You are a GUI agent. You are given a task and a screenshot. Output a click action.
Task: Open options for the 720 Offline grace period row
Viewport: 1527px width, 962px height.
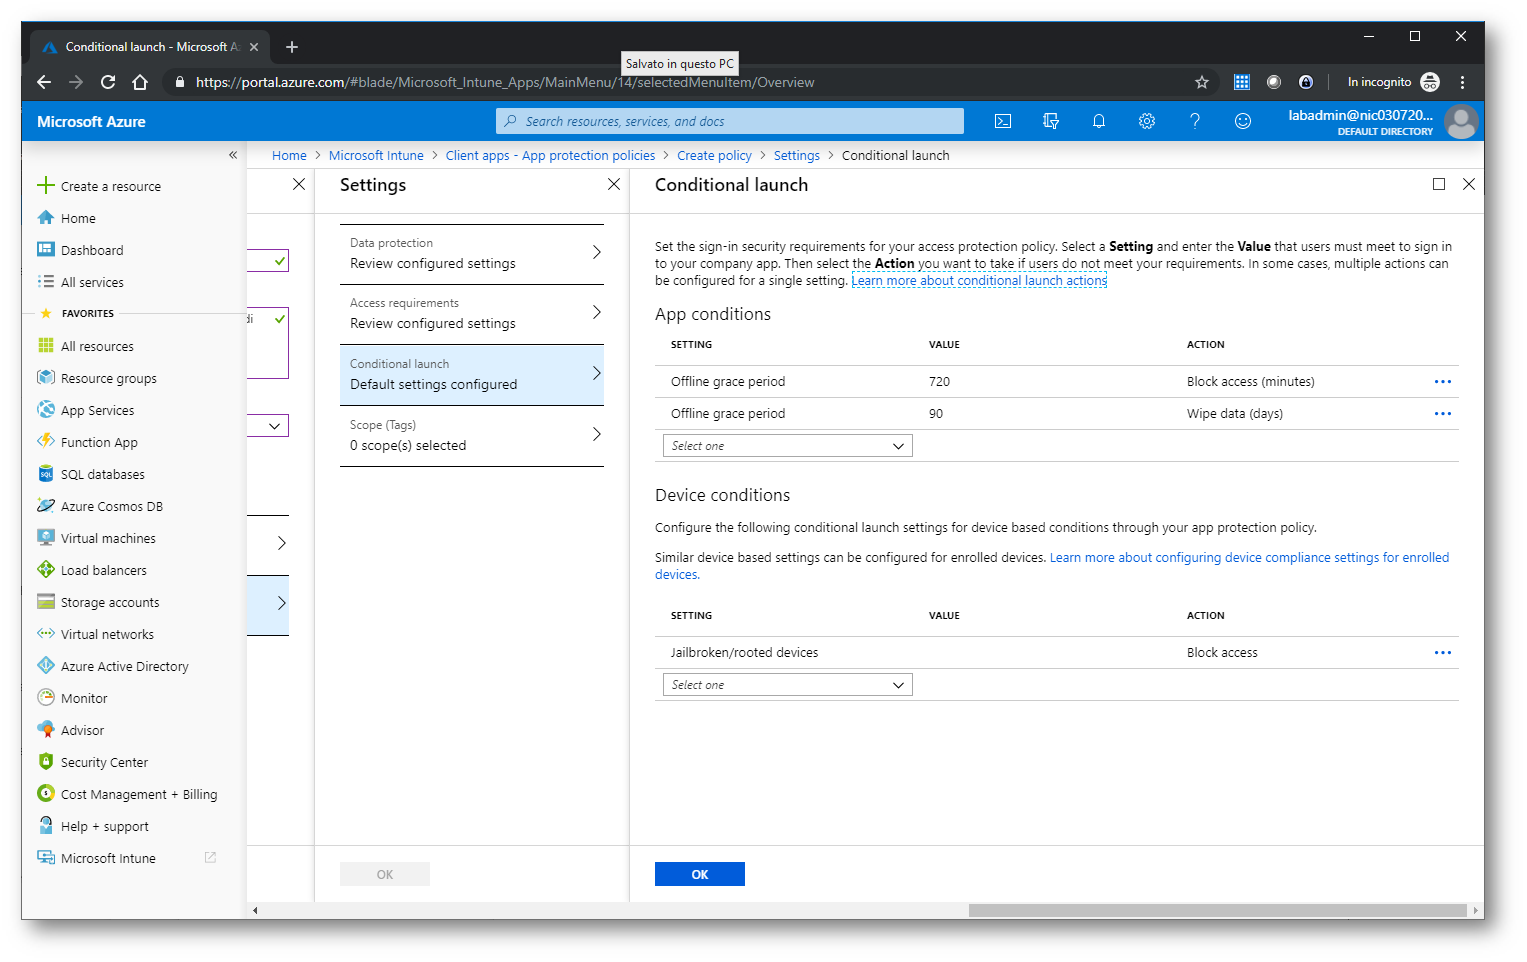click(1443, 382)
